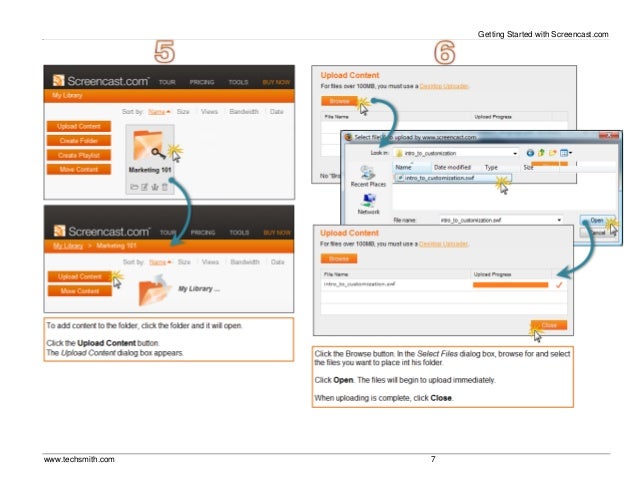Click BUY NOW in the Marketing 101 page header

pyautogui.click(x=277, y=233)
